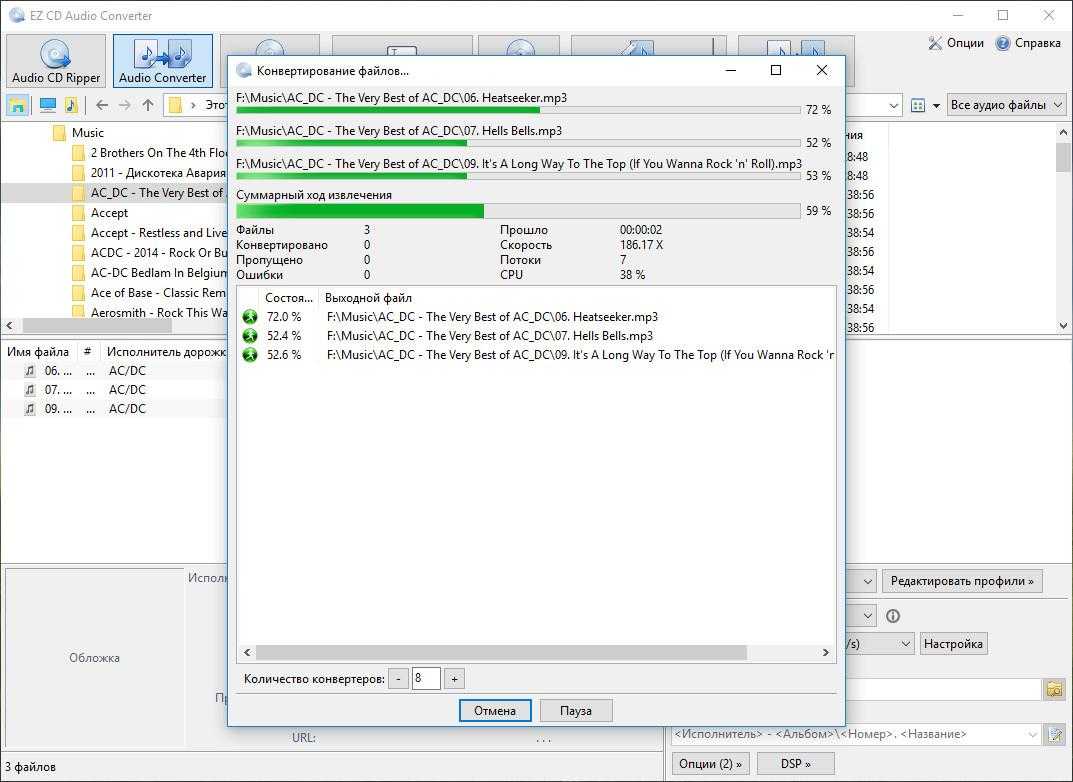Edit filename pattern with pencil icon
This screenshot has height=782, width=1073.
tap(1055, 735)
